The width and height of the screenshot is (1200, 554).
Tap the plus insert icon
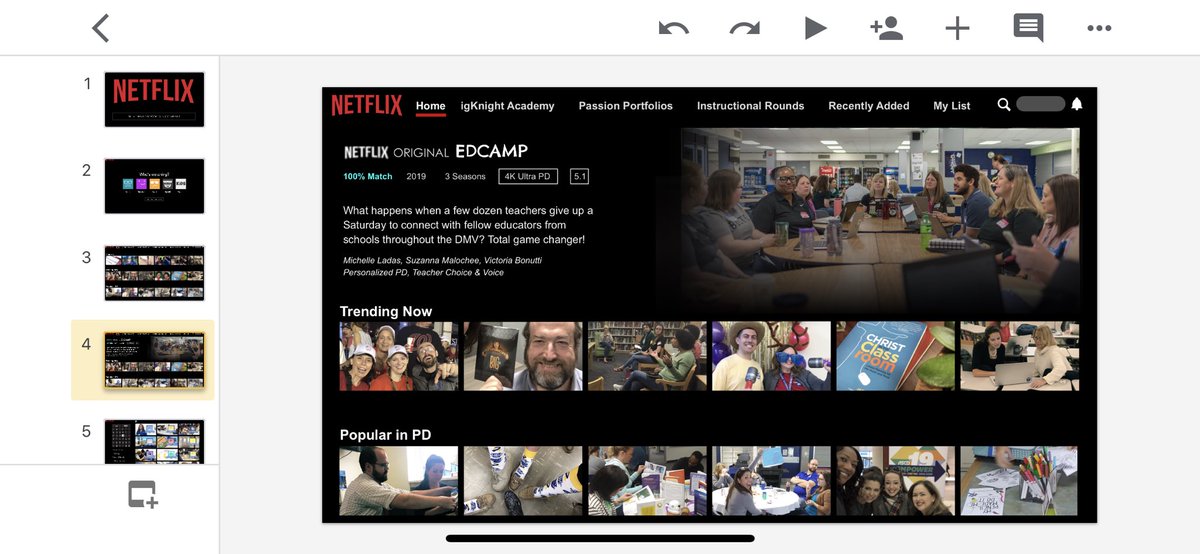(957, 28)
